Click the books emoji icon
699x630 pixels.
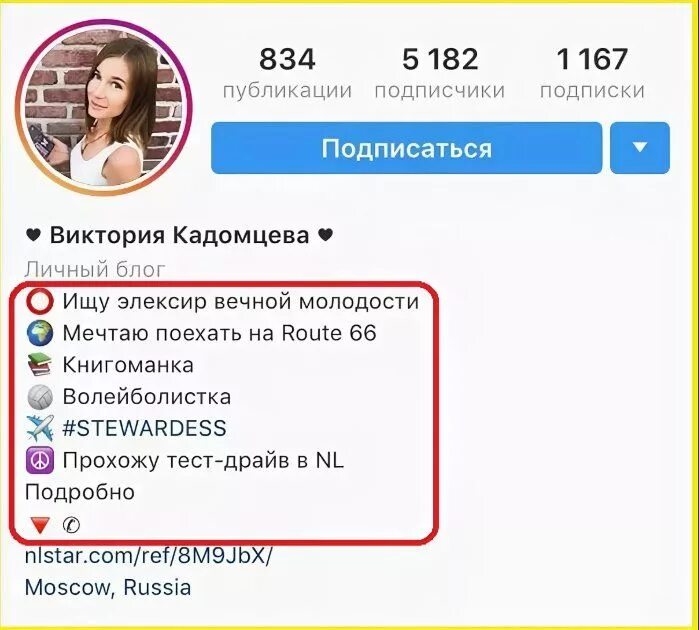point(40,365)
